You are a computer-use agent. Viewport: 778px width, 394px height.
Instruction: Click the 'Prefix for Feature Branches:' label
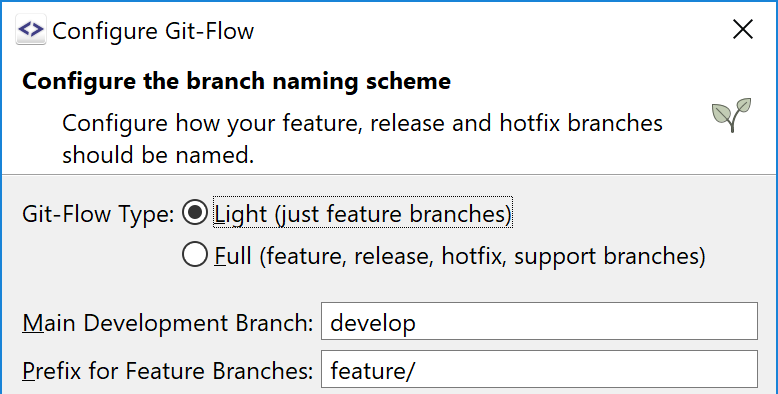coord(168,371)
